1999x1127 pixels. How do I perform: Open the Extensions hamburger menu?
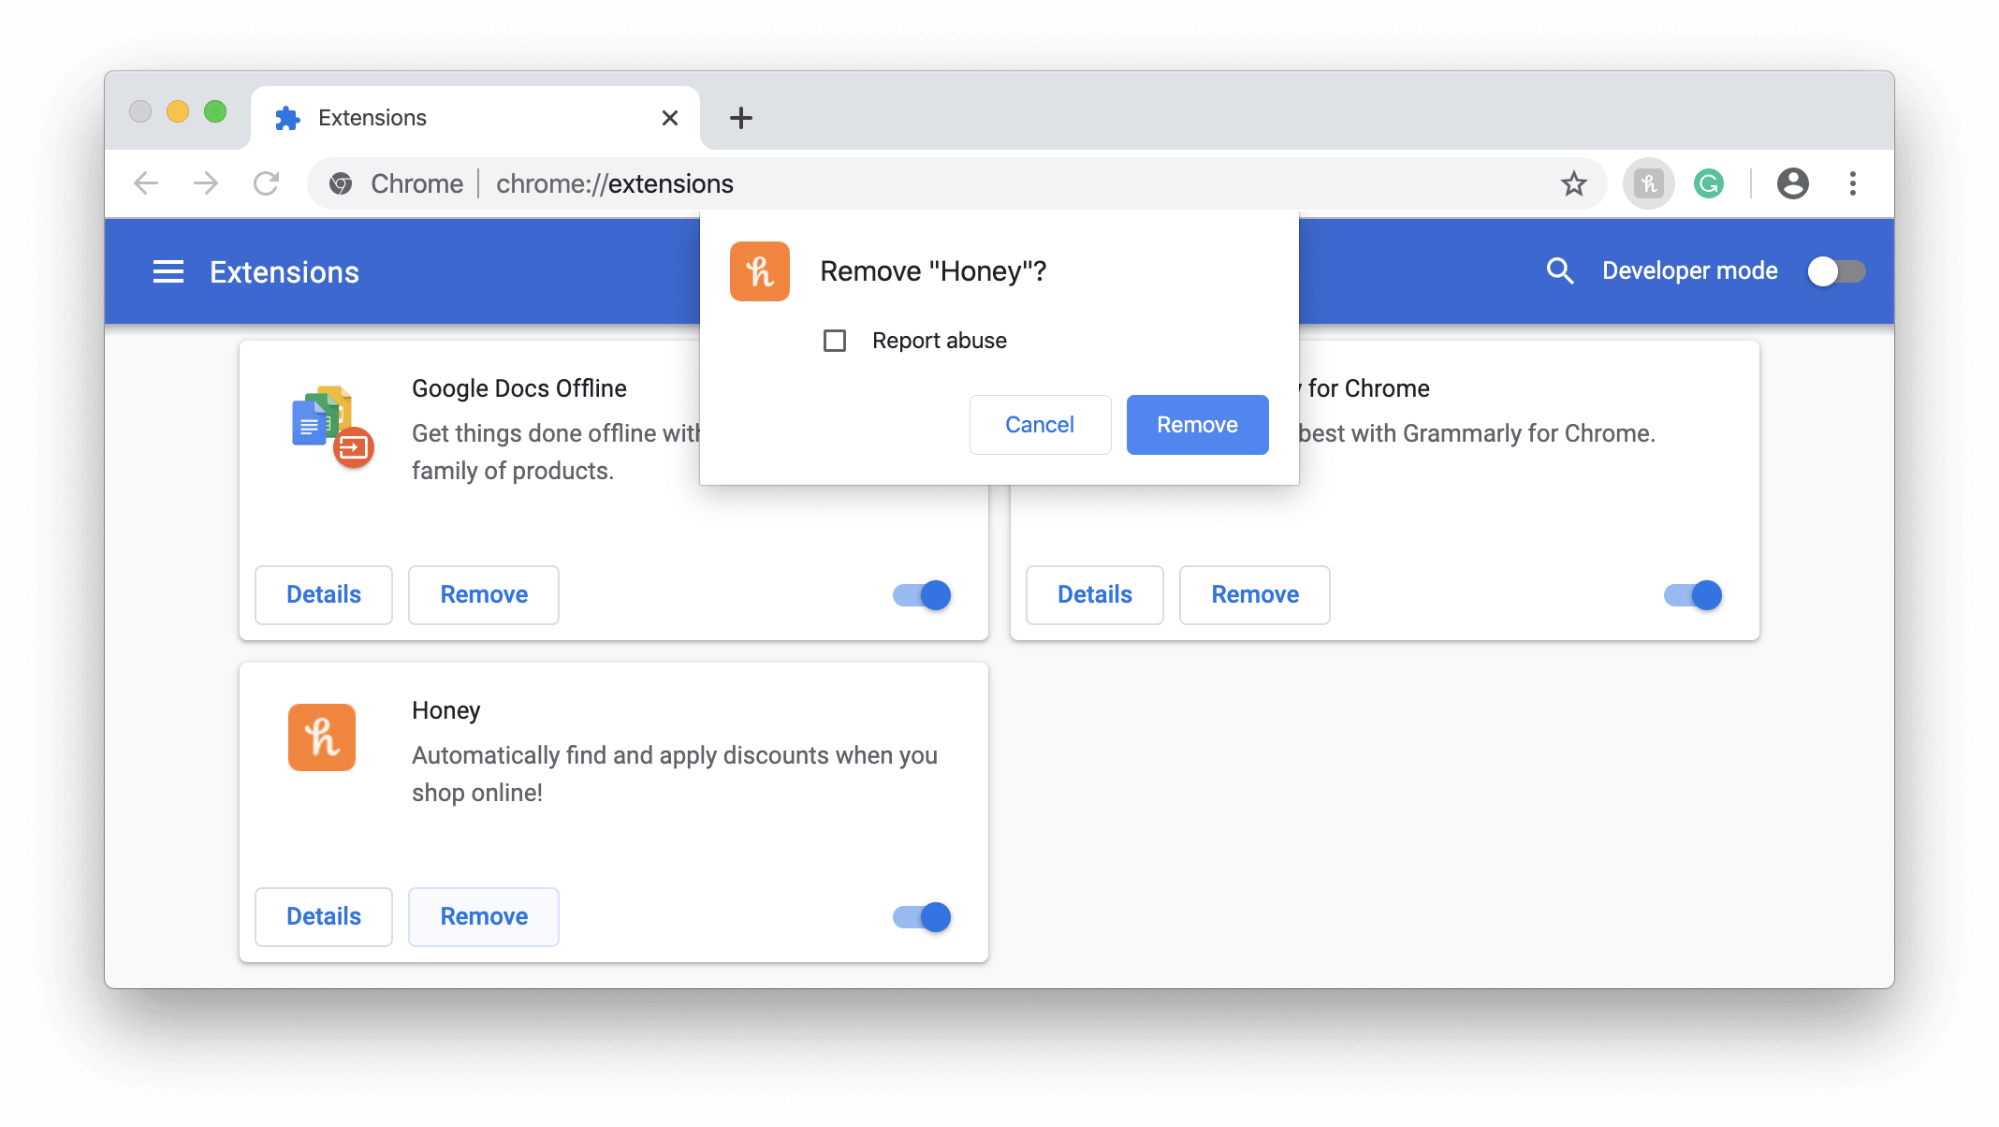tap(168, 272)
